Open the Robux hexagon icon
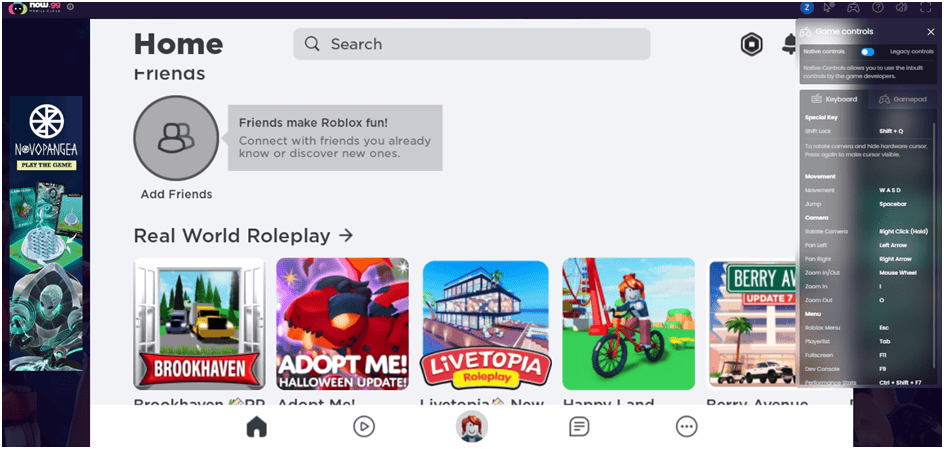Screen dimensions: 944x449 pyautogui.click(x=751, y=45)
